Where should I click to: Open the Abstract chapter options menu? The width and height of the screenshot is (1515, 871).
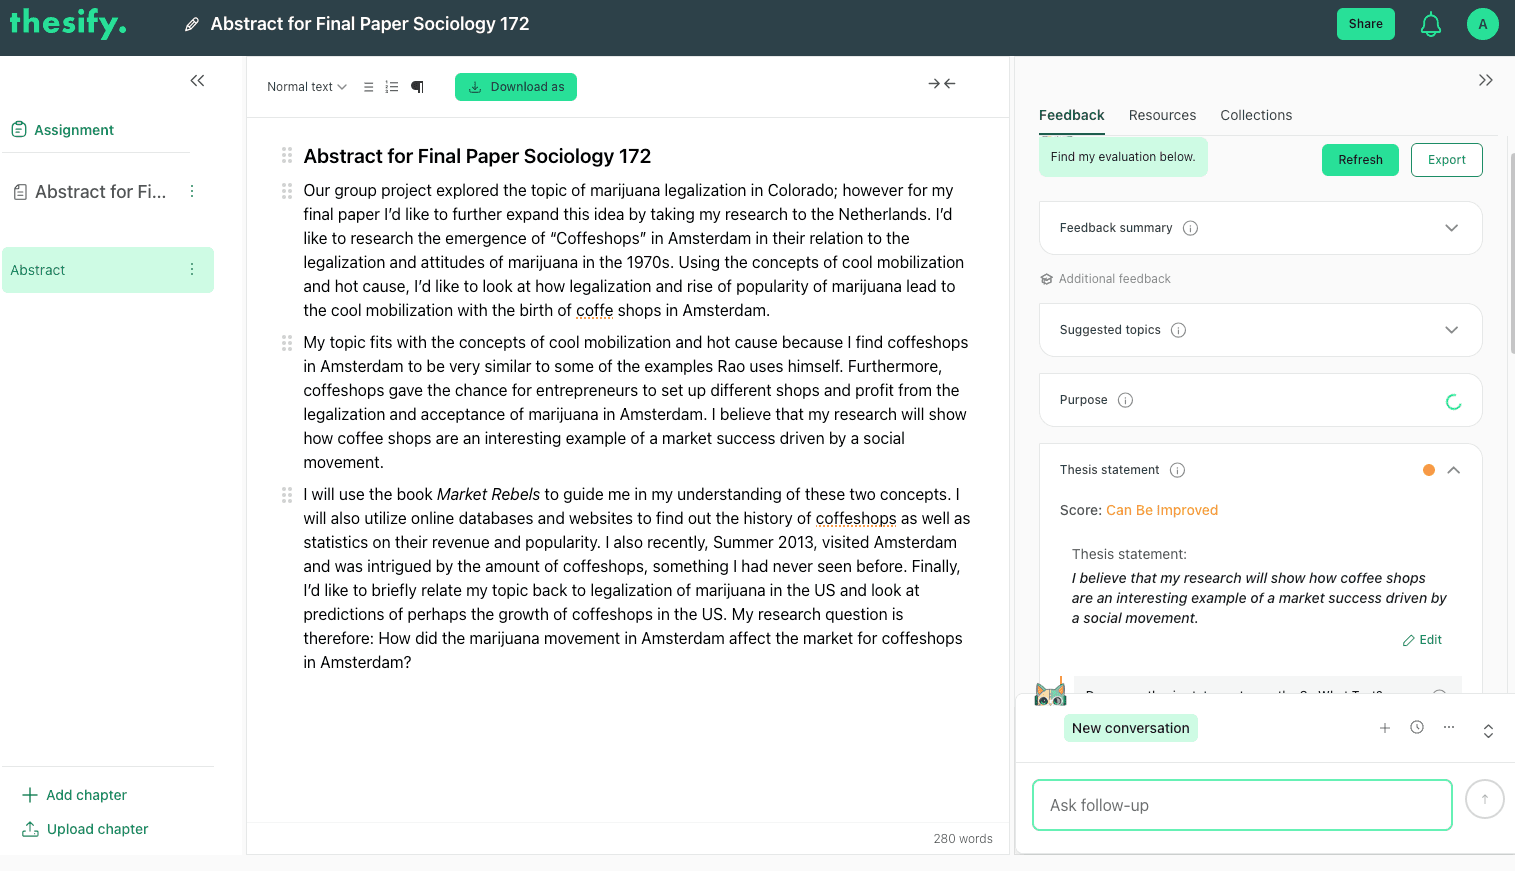[x=192, y=270]
